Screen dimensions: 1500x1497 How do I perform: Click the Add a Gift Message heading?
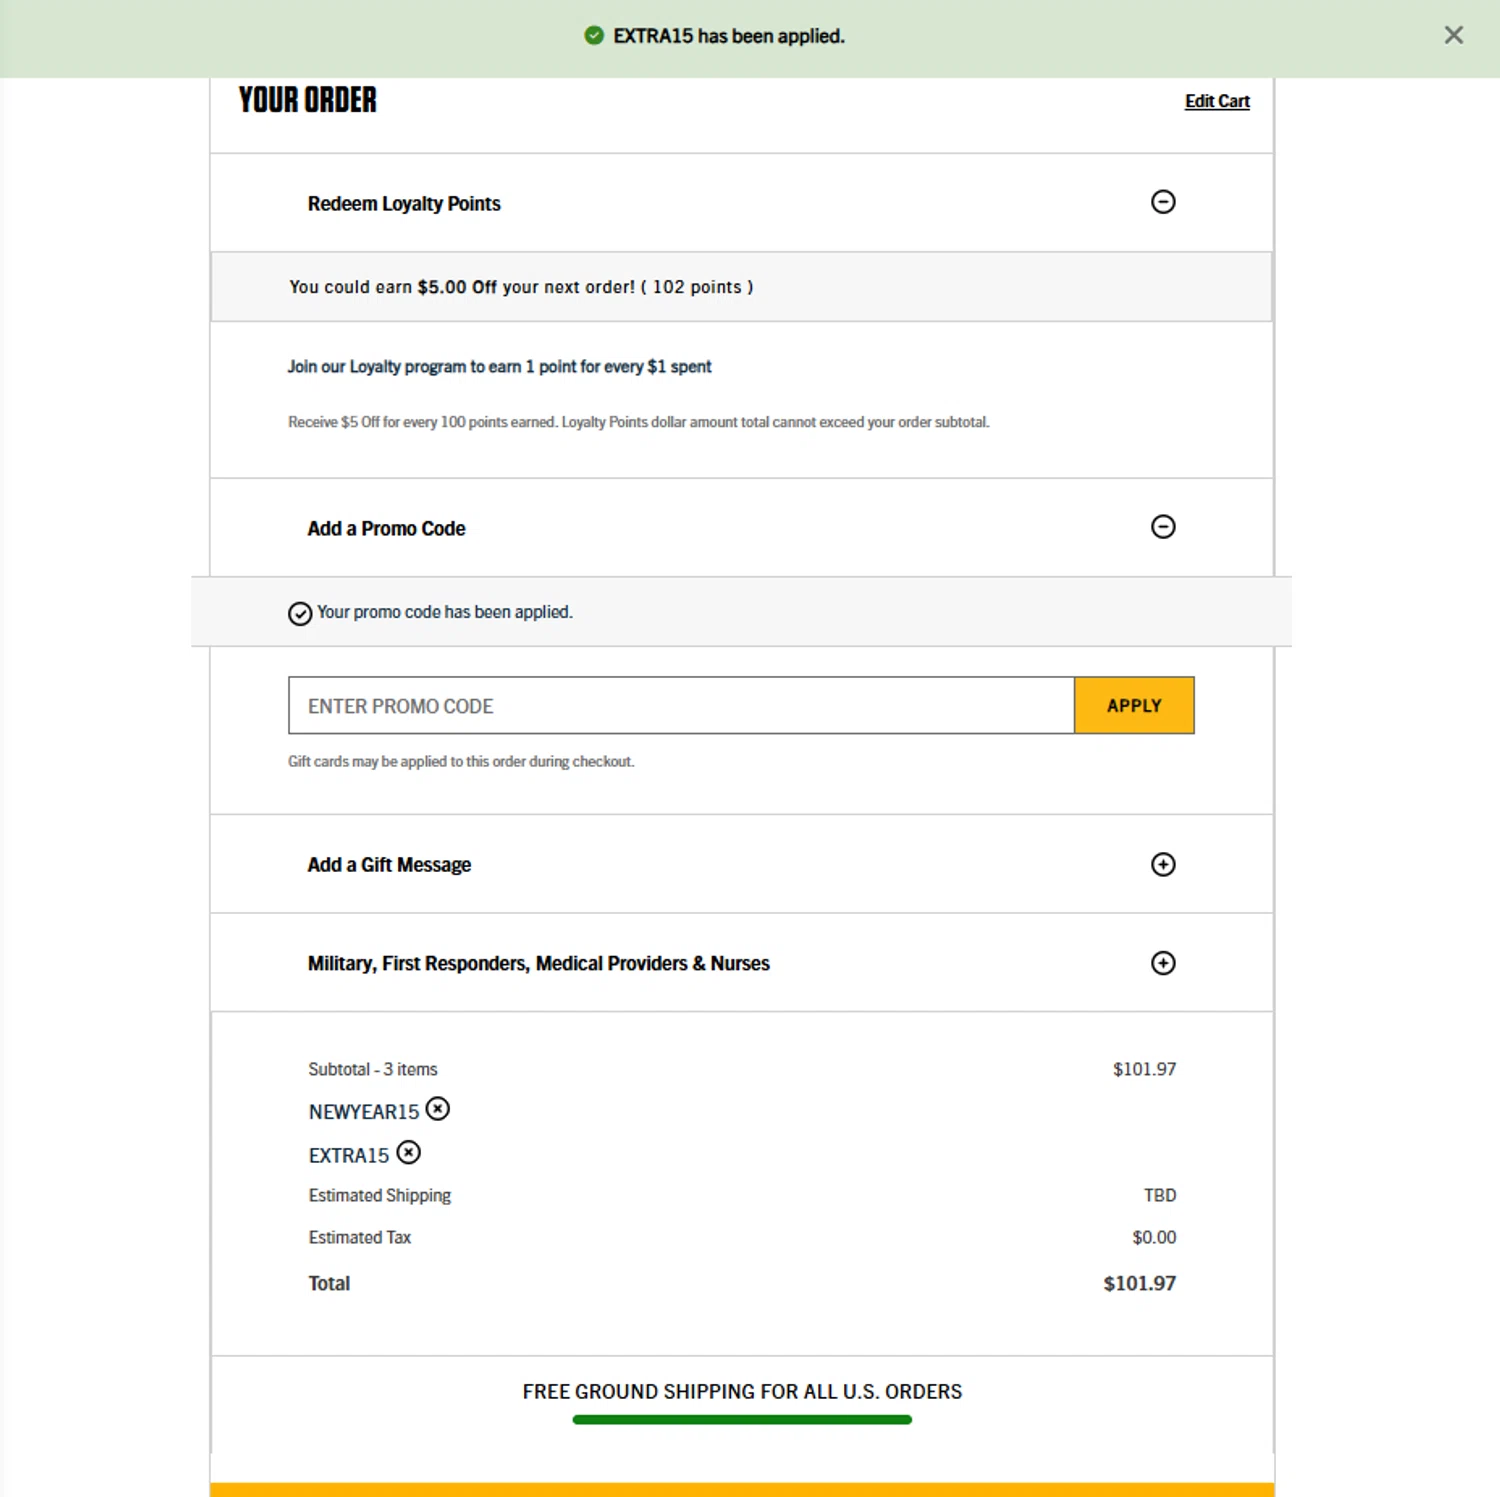(x=389, y=865)
